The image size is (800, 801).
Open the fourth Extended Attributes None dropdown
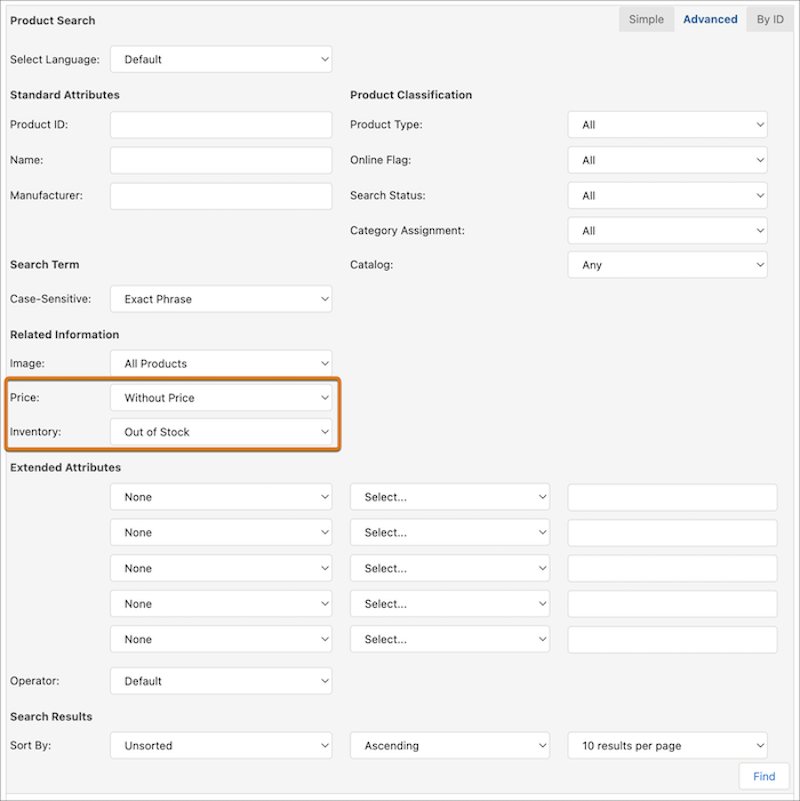pyautogui.click(x=221, y=604)
